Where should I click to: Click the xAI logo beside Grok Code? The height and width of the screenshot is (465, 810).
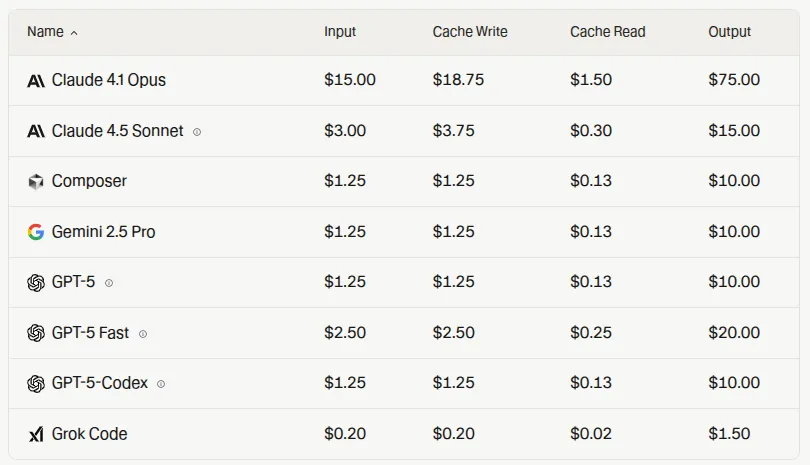[36, 434]
